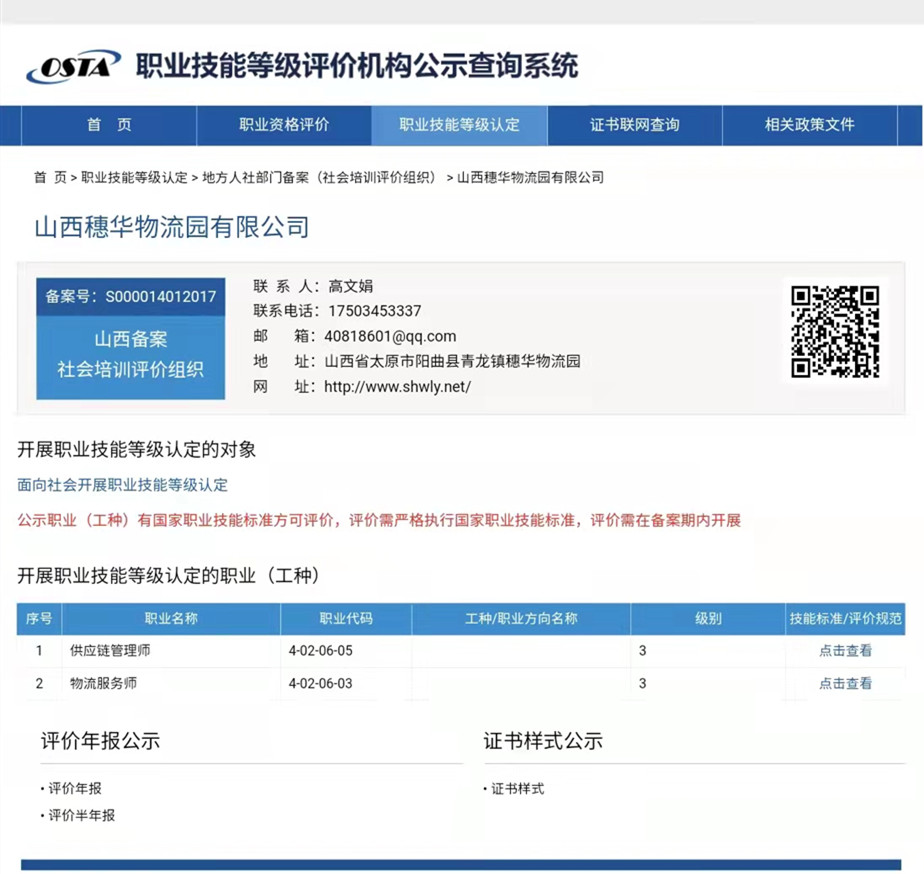Click the 序号 column header
The height and width of the screenshot is (874, 924).
coord(39,619)
